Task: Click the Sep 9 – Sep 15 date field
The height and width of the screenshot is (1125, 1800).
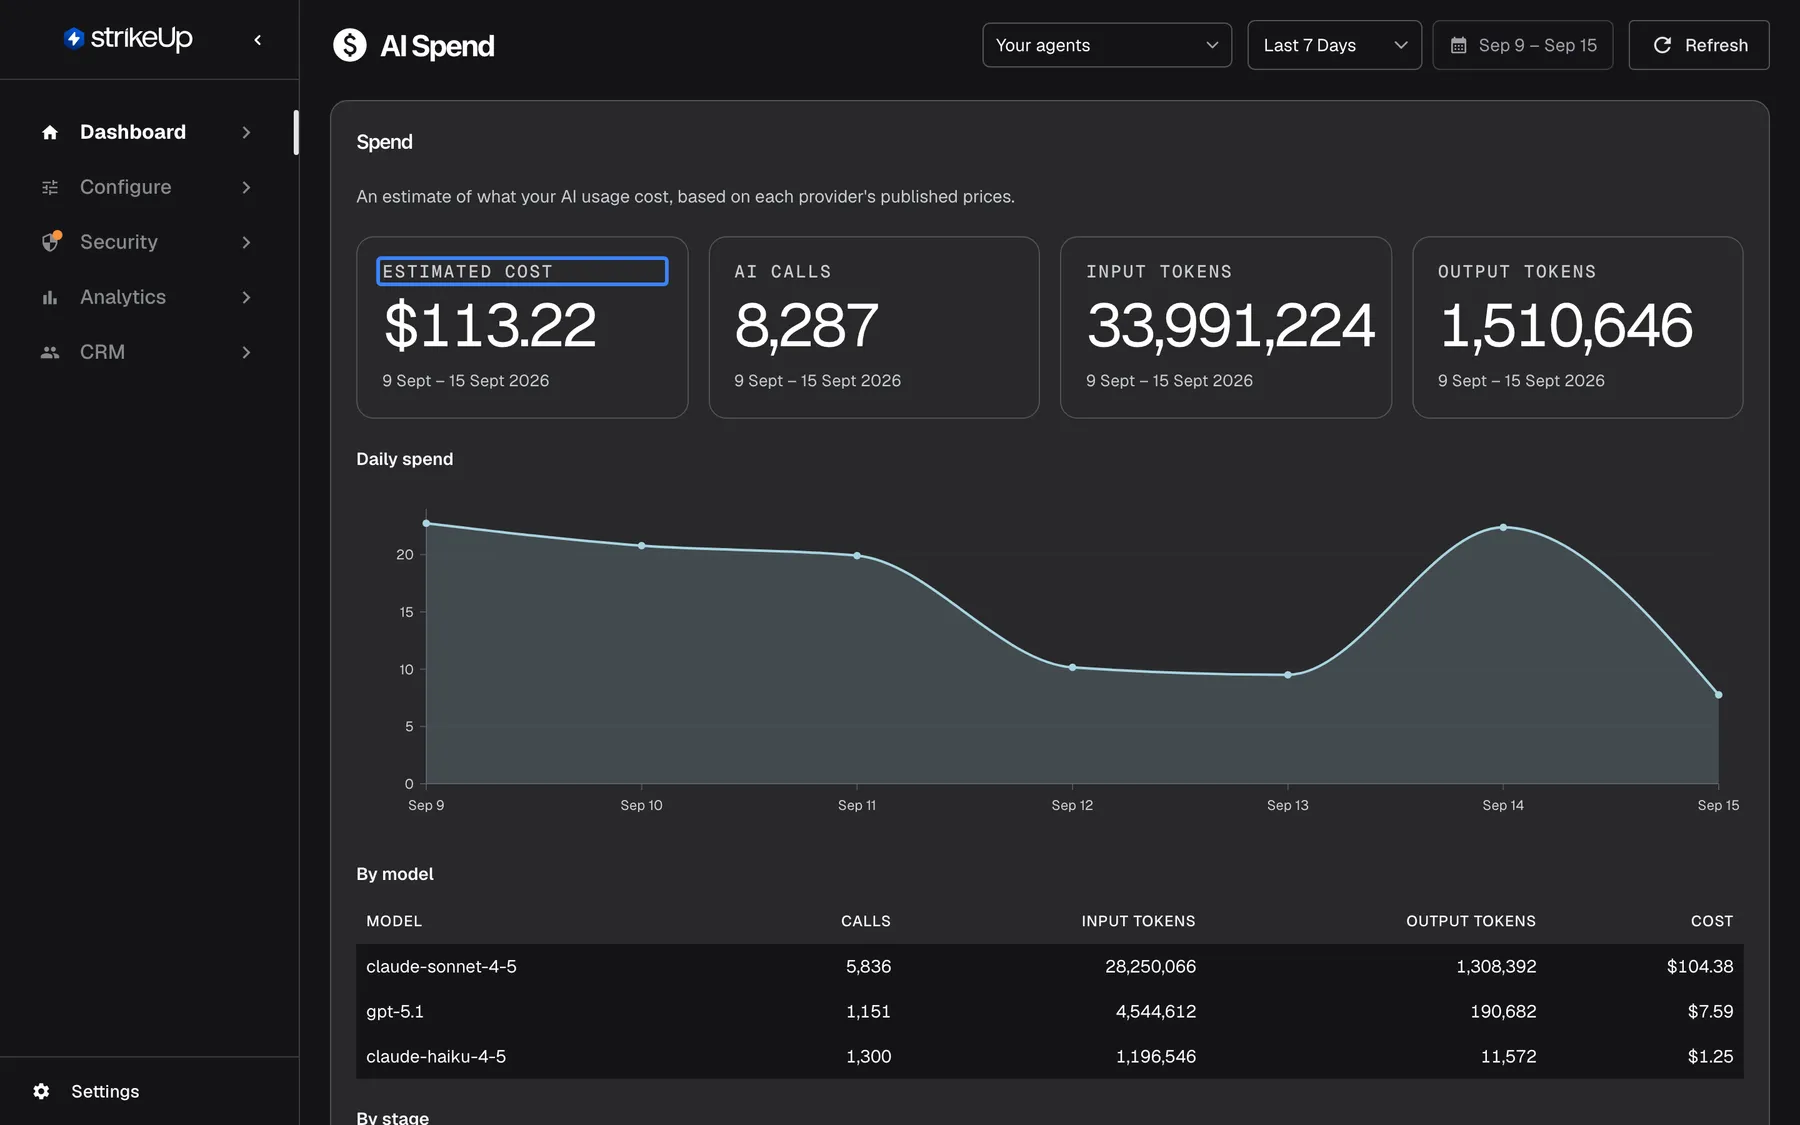Action: 1522,45
